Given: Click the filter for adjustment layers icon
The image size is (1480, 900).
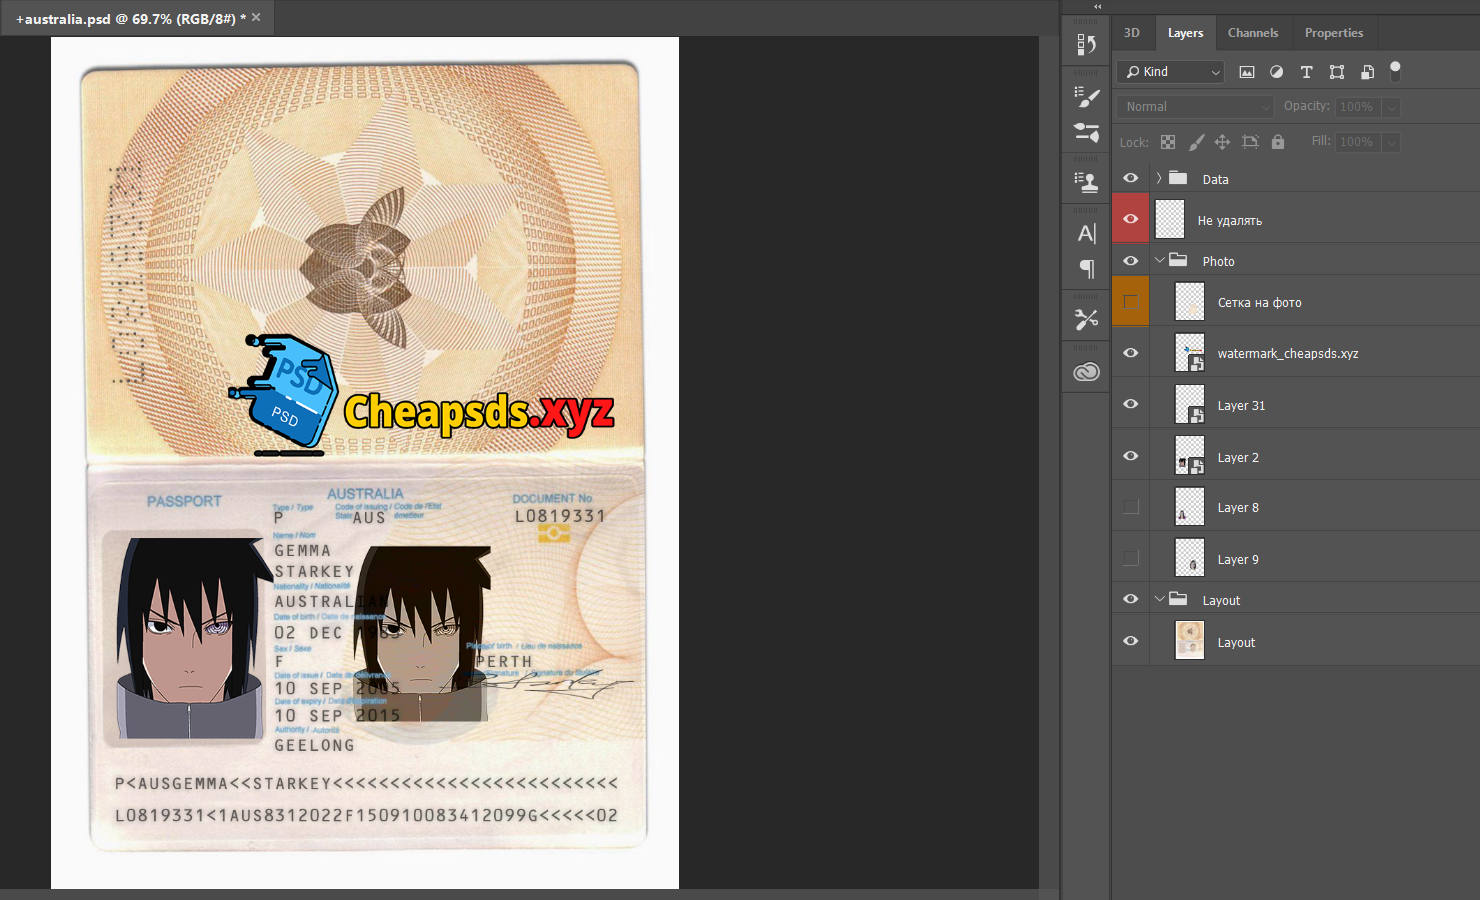Looking at the screenshot, I should (1276, 72).
